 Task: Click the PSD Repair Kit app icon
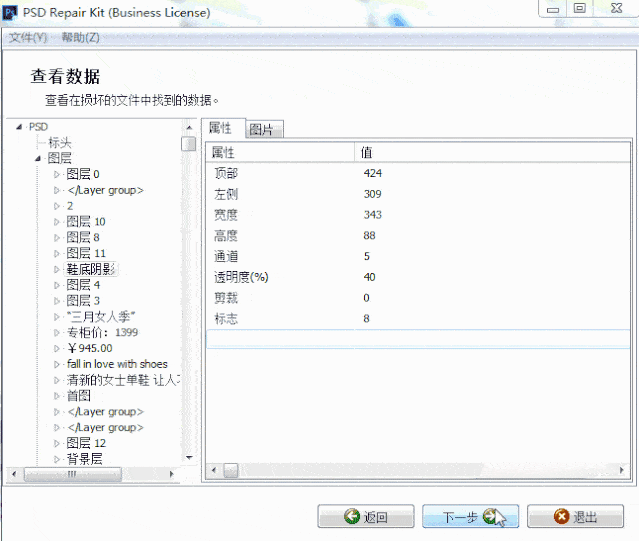coord(9,13)
